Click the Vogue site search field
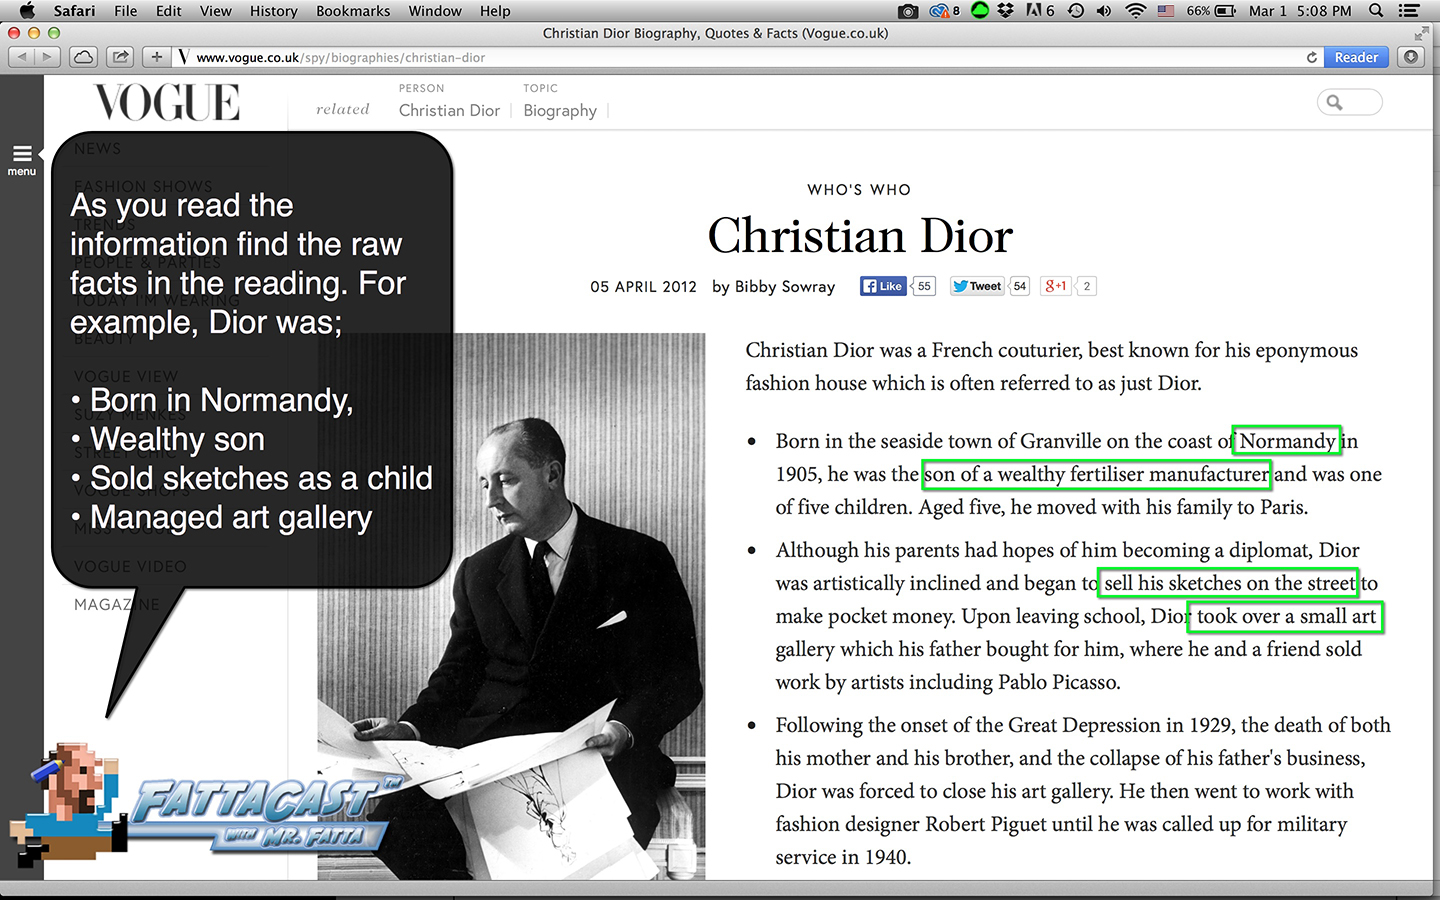This screenshot has height=900, width=1440. [x=1350, y=102]
